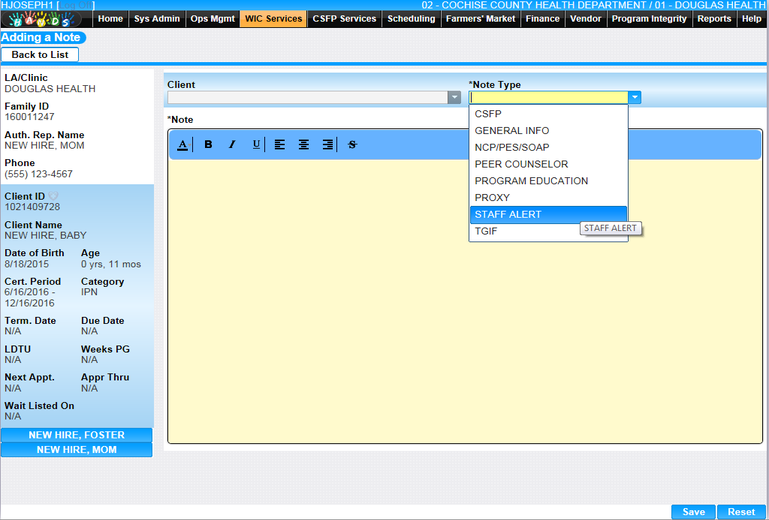Apply strikethrough formatting to note text

(352, 145)
